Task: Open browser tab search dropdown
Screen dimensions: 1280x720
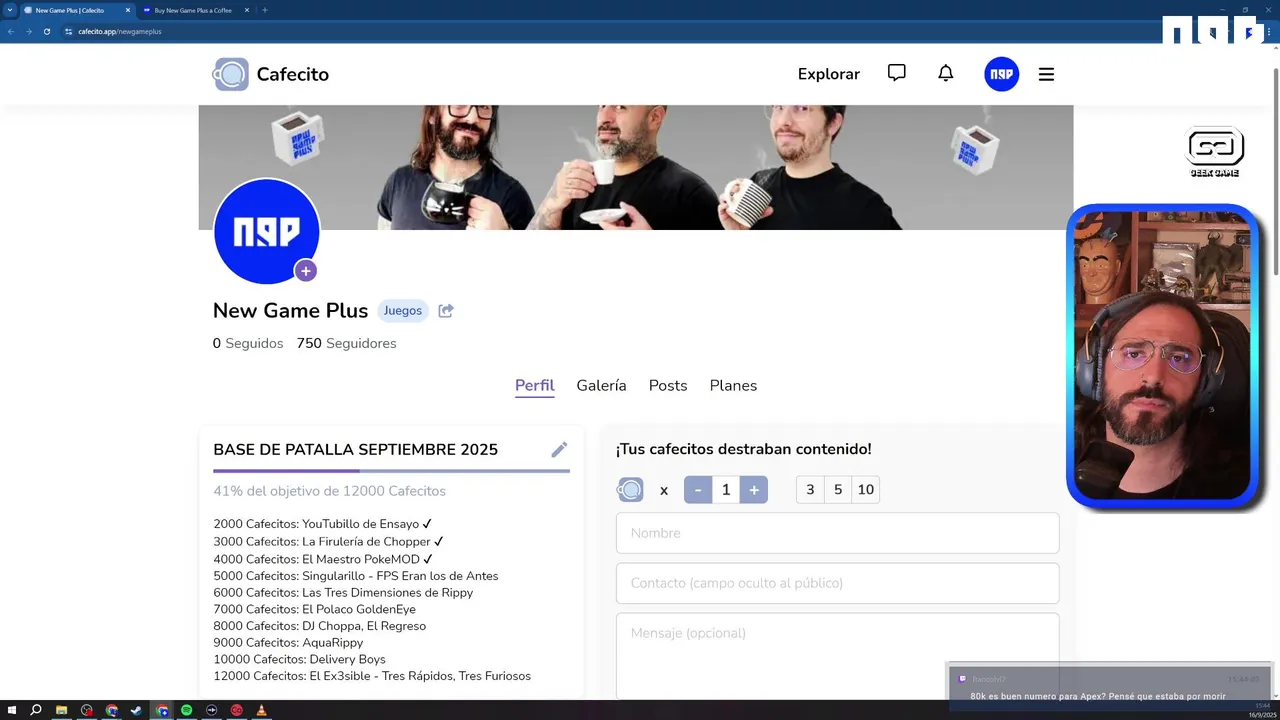Action: point(9,10)
